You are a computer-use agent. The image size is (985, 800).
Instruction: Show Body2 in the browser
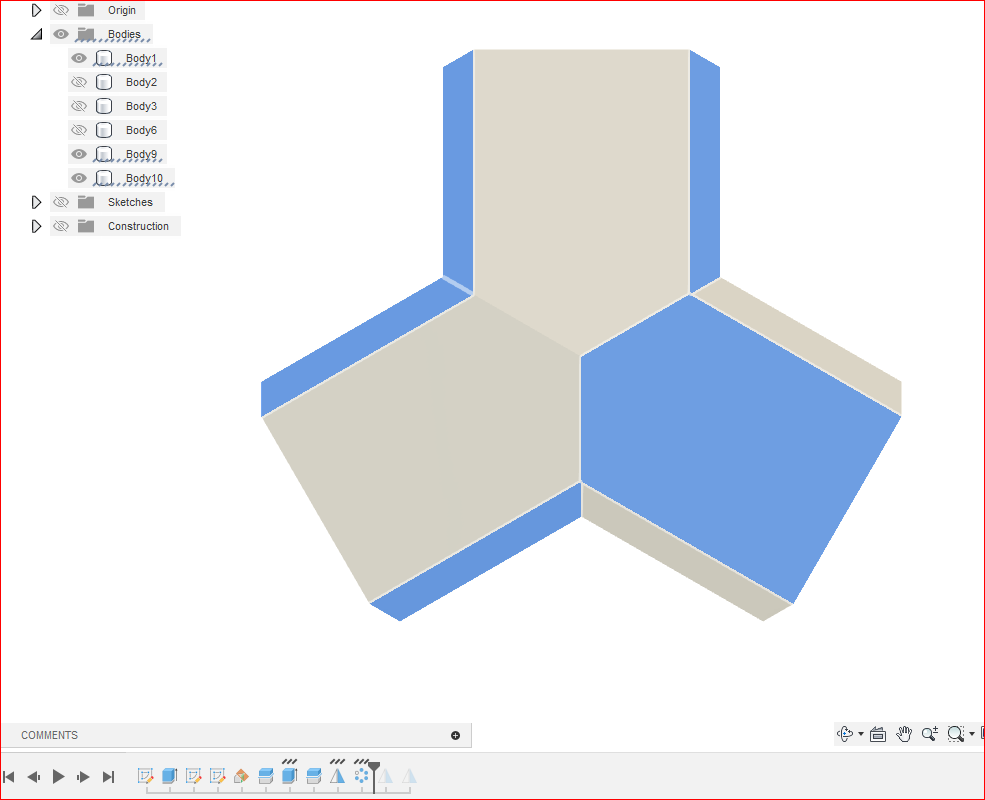pos(77,82)
